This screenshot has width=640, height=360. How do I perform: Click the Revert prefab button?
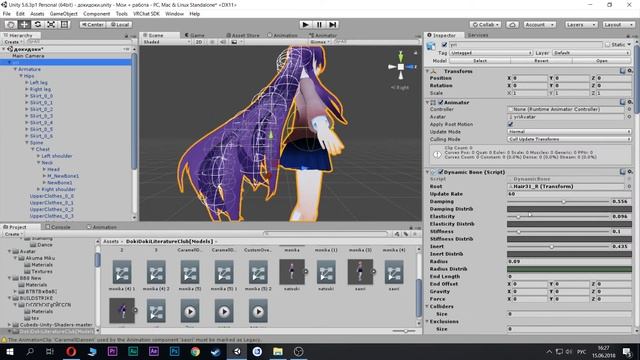click(541, 61)
